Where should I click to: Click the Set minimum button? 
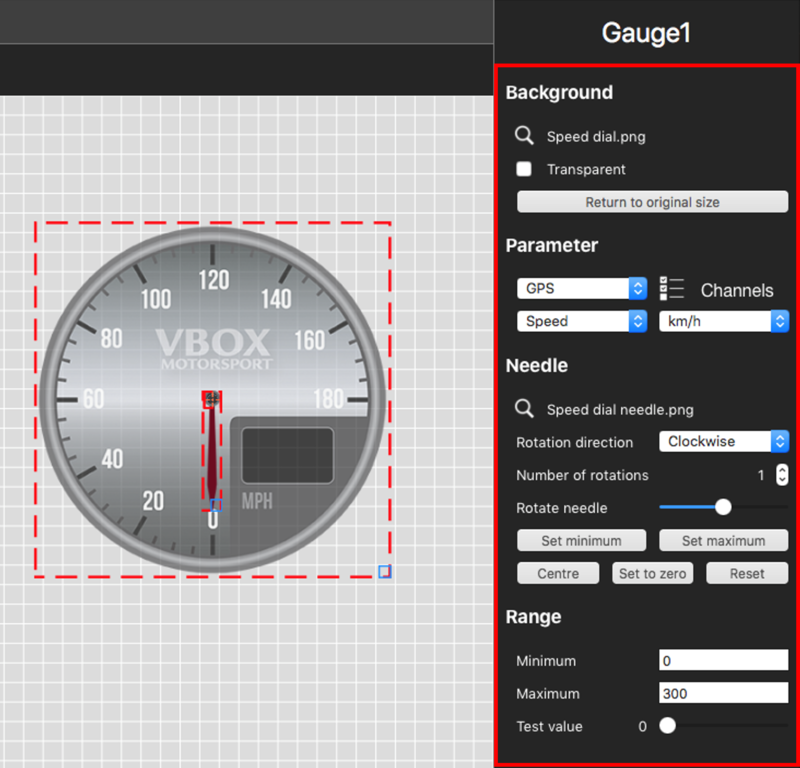click(582, 540)
